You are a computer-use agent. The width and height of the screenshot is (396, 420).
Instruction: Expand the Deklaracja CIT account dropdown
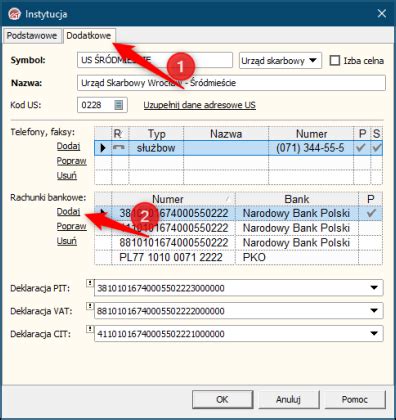[x=374, y=334]
